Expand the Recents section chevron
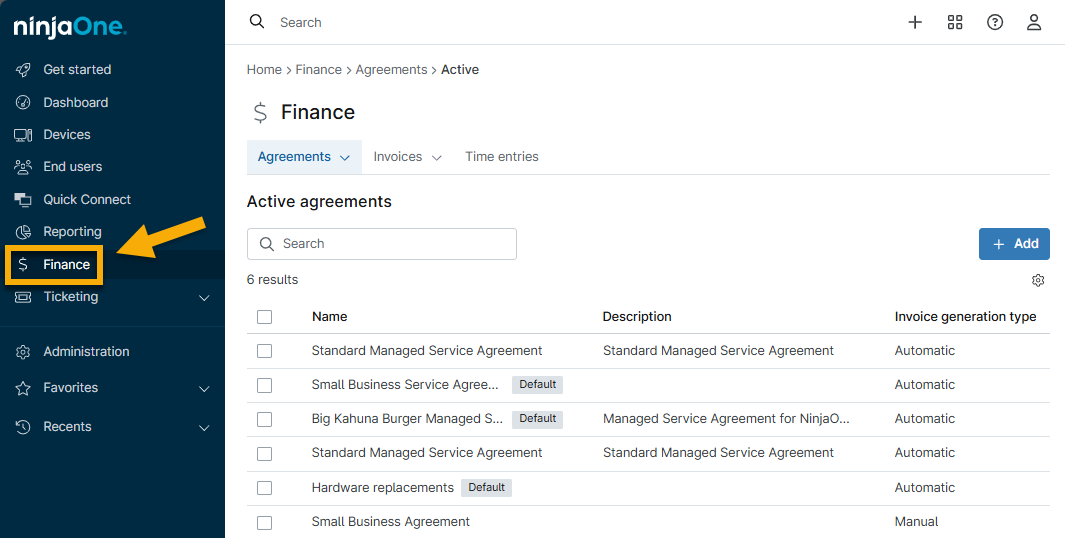Screen dimensions: 1065x538 point(204,428)
